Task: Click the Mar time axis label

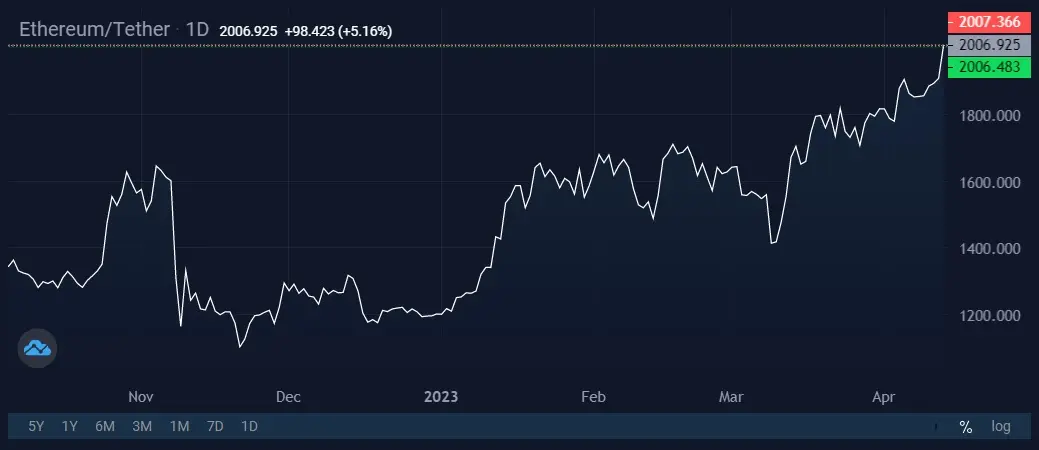Action: [731, 397]
